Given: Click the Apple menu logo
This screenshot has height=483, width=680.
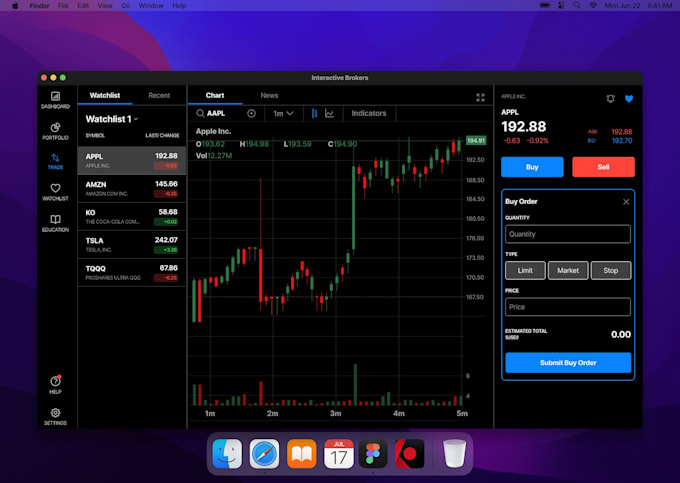Looking at the screenshot, I should click(x=15, y=6).
